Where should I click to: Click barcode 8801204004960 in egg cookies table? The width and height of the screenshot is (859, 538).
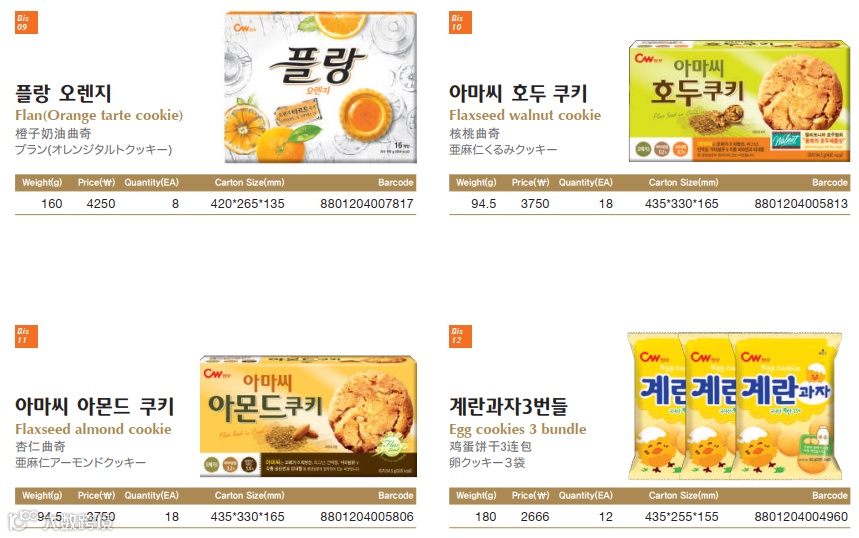801,517
